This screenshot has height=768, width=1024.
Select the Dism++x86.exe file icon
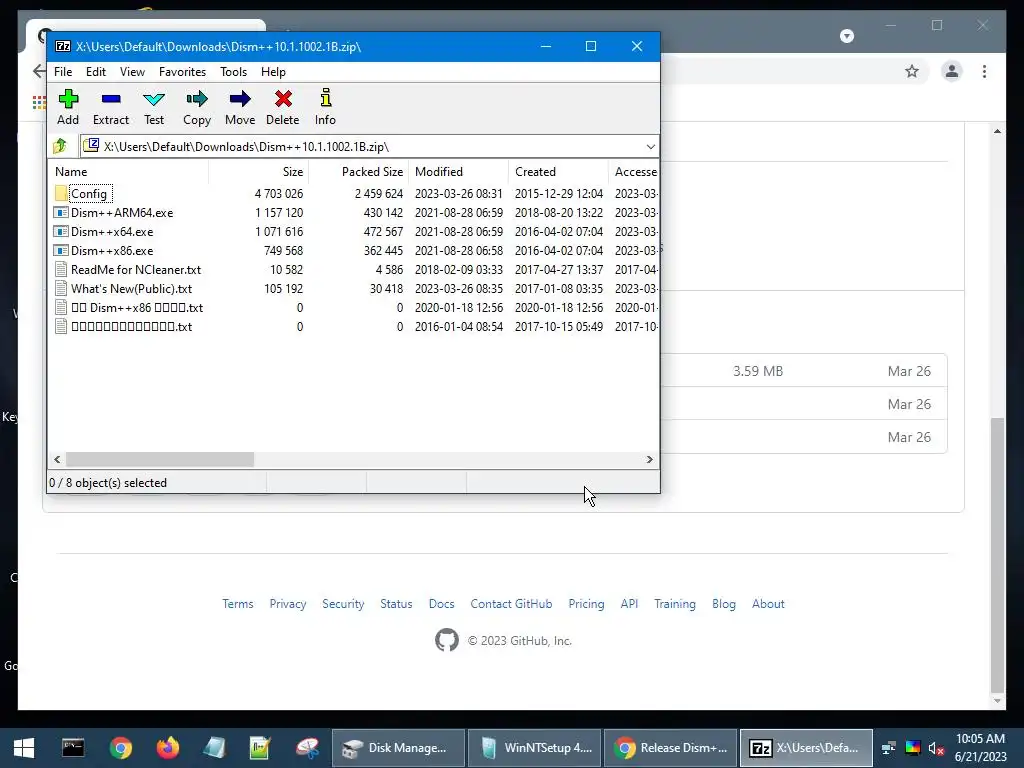tap(61, 251)
